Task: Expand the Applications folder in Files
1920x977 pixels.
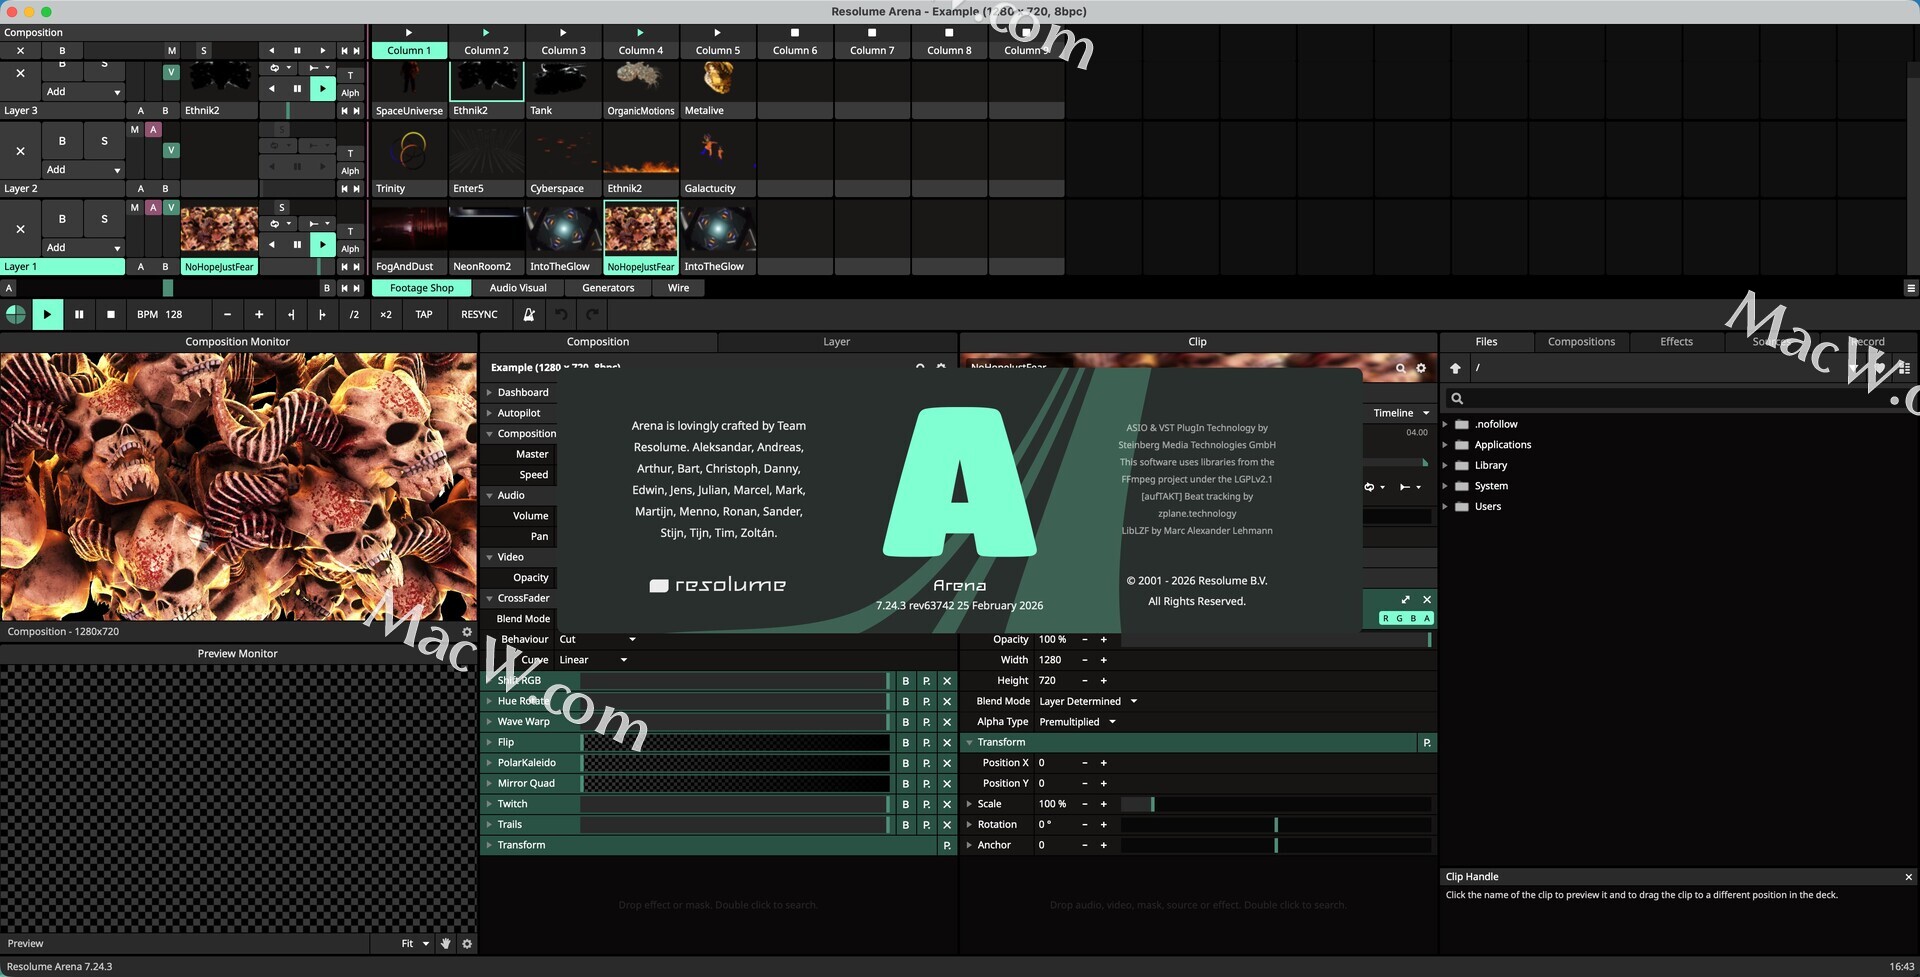Action: [x=1445, y=445]
